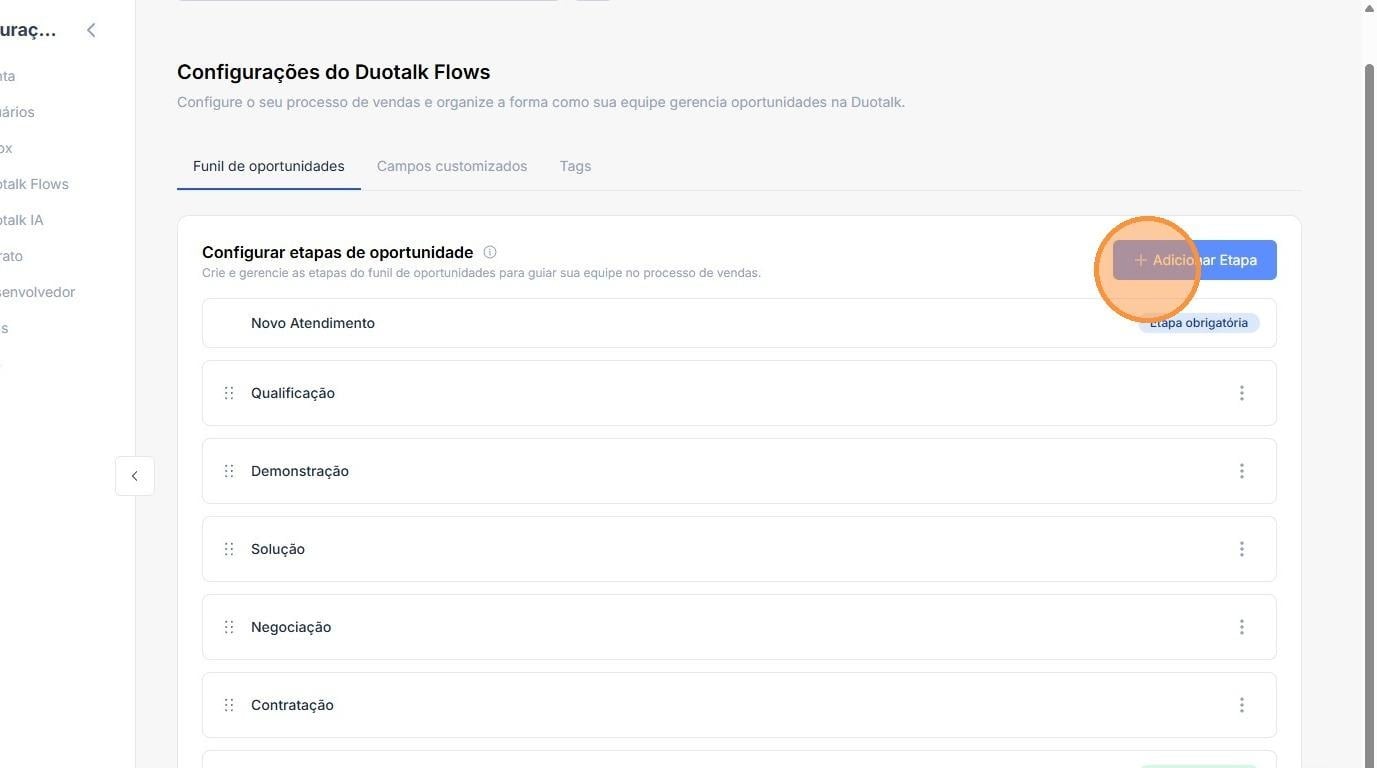The width and height of the screenshot is (1377, 768).
Task: Click the Adicionar Etapa button
Action: 1195,260
